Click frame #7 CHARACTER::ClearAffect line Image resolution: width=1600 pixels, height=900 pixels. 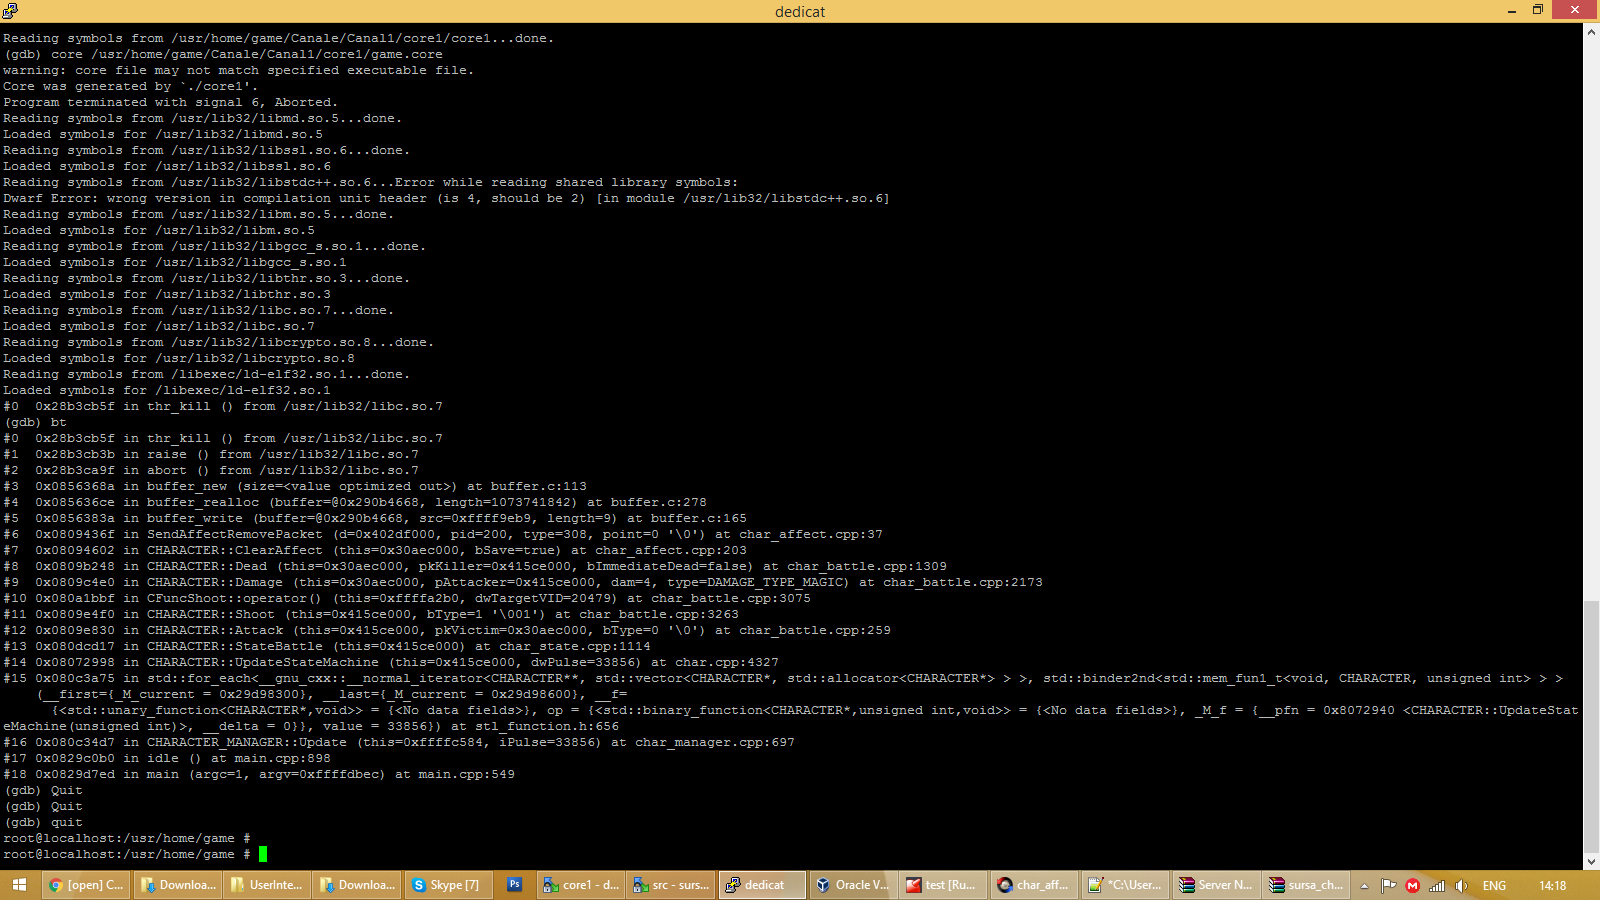(375, 550)
